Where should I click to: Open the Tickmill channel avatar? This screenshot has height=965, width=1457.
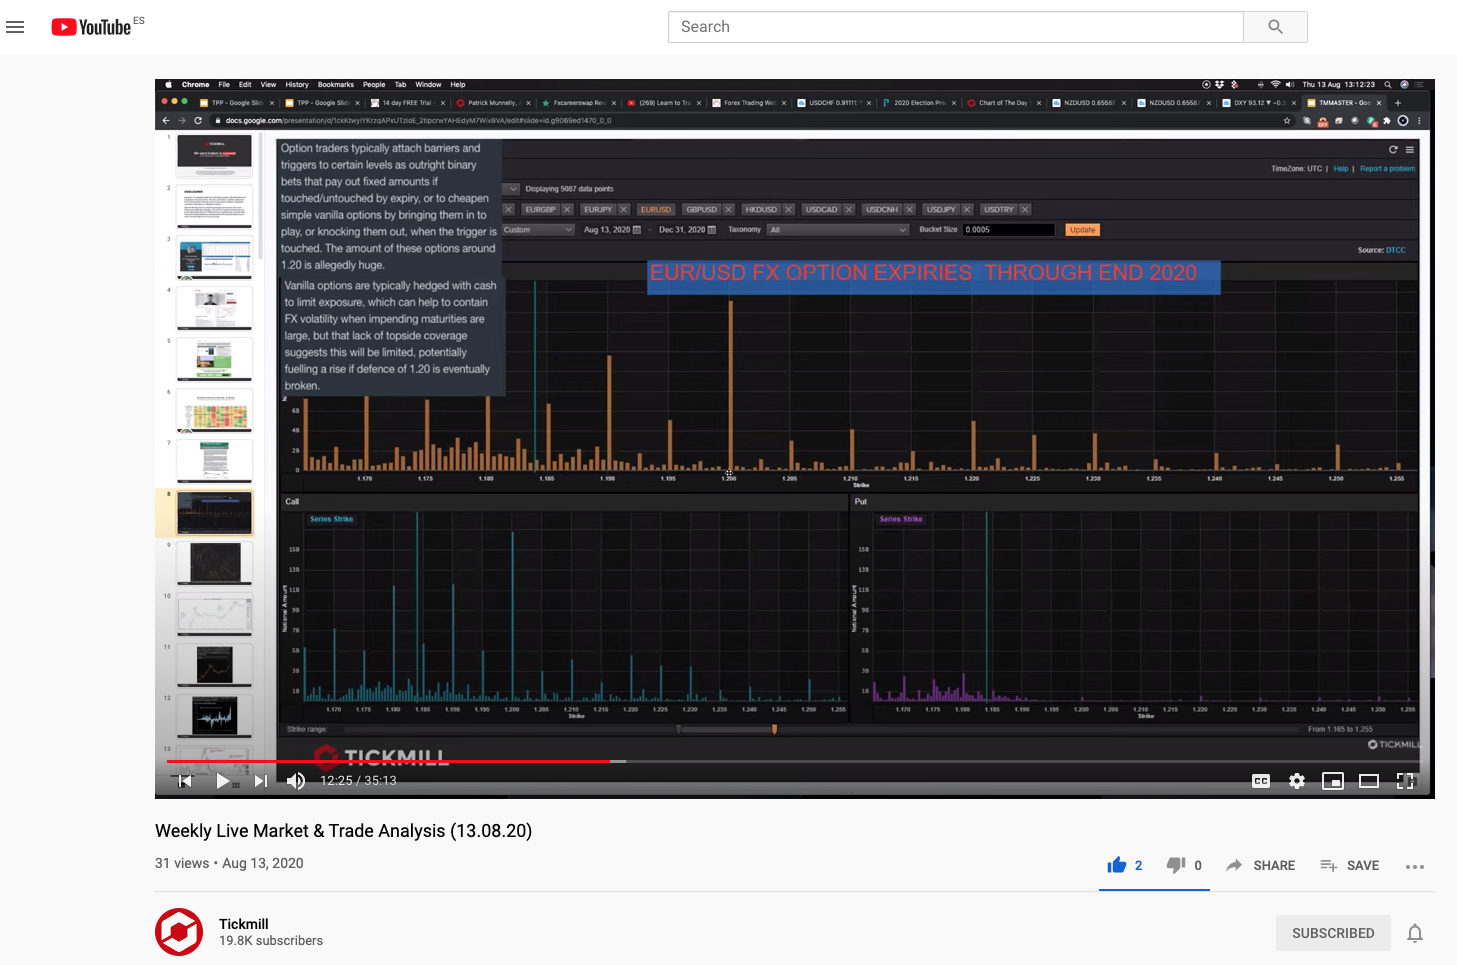click(179, 932)
